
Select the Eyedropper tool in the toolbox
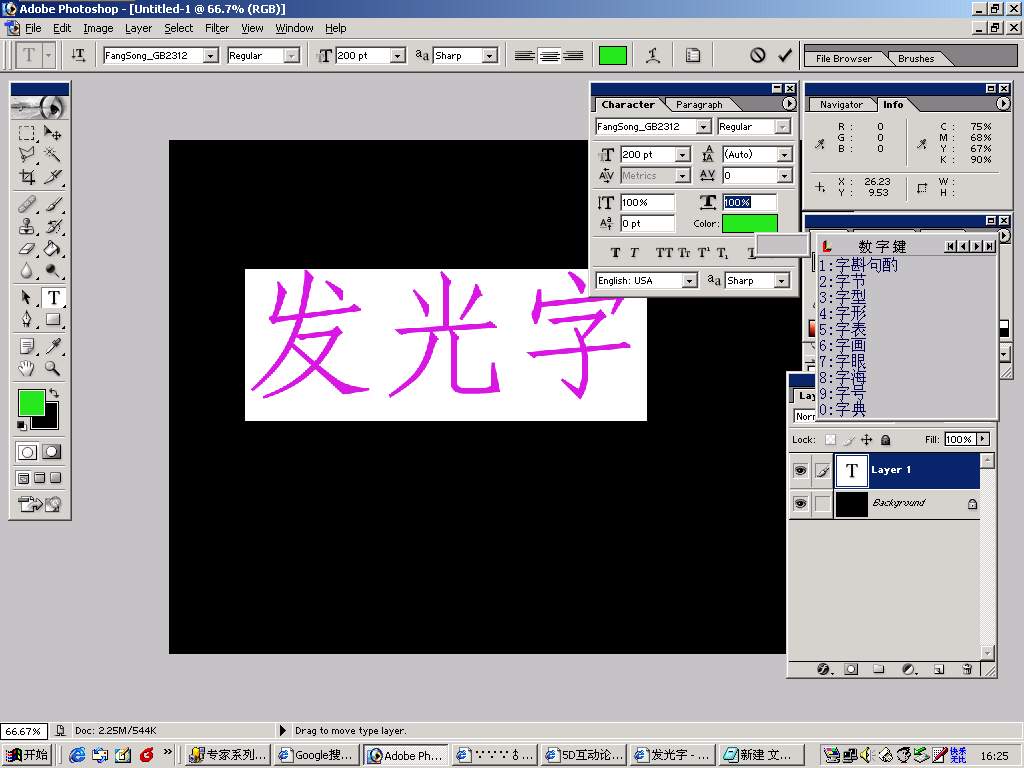tap(53, 346)
